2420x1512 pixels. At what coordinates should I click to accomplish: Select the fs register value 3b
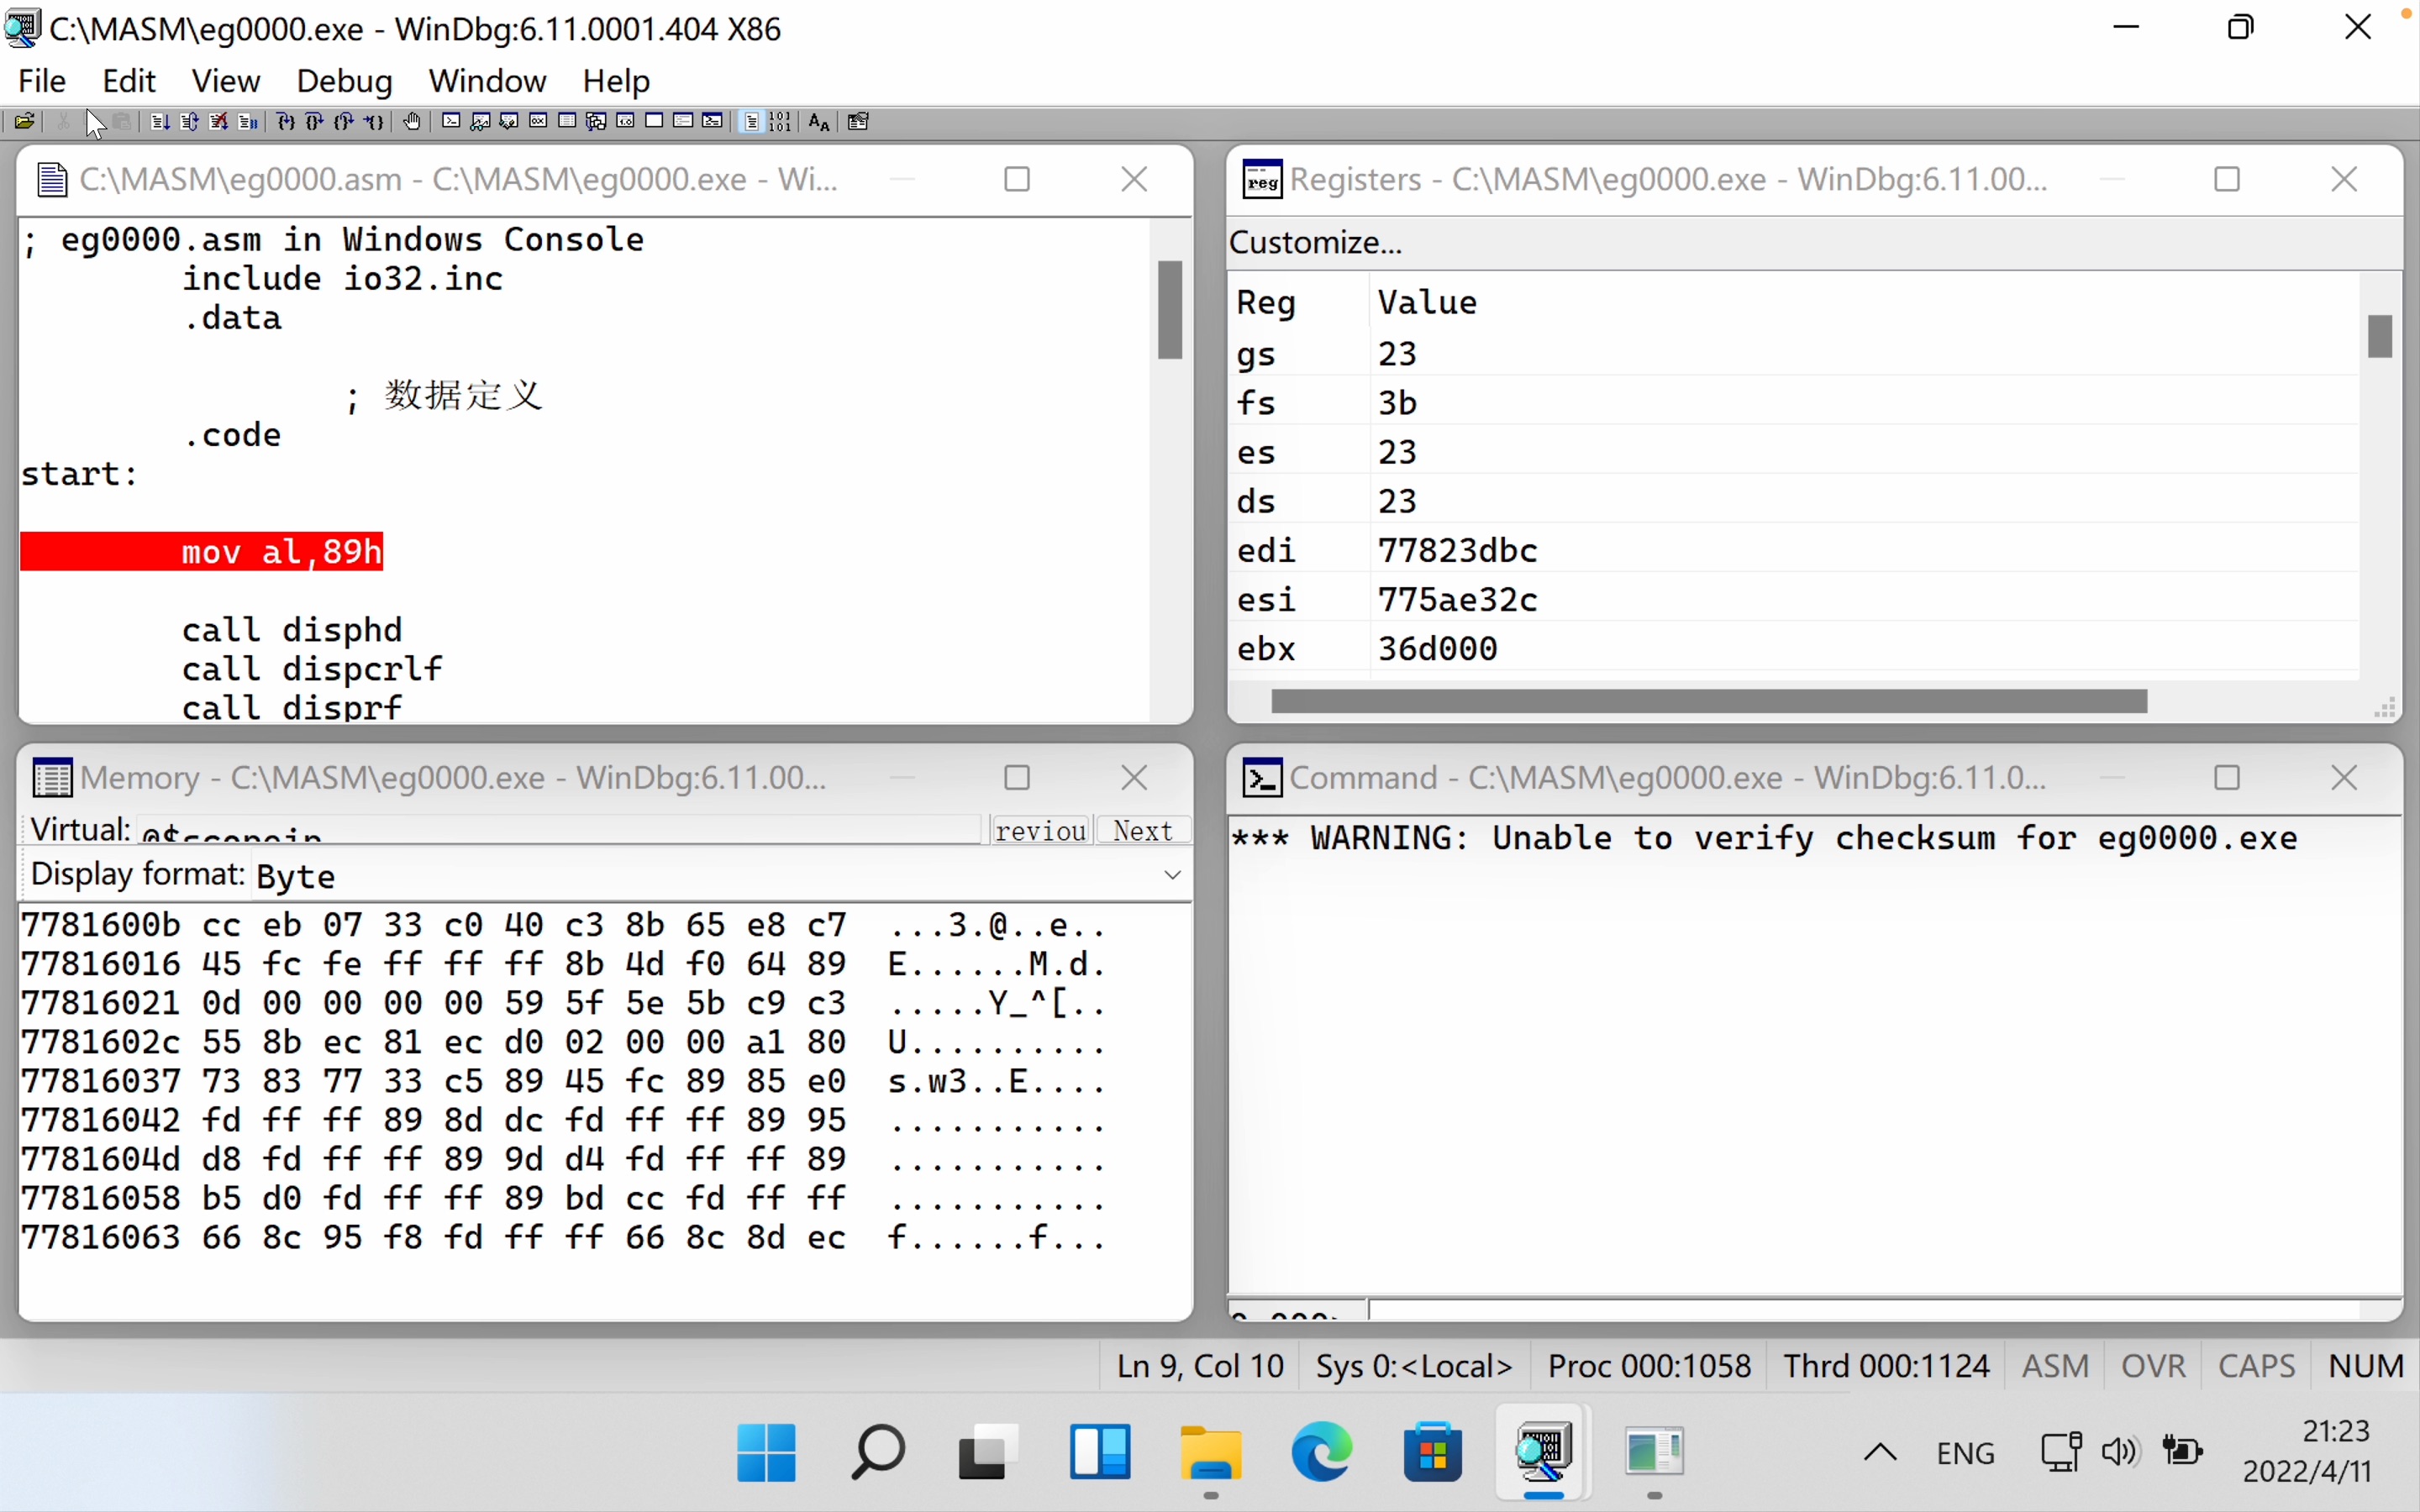tap(1397, 403)
